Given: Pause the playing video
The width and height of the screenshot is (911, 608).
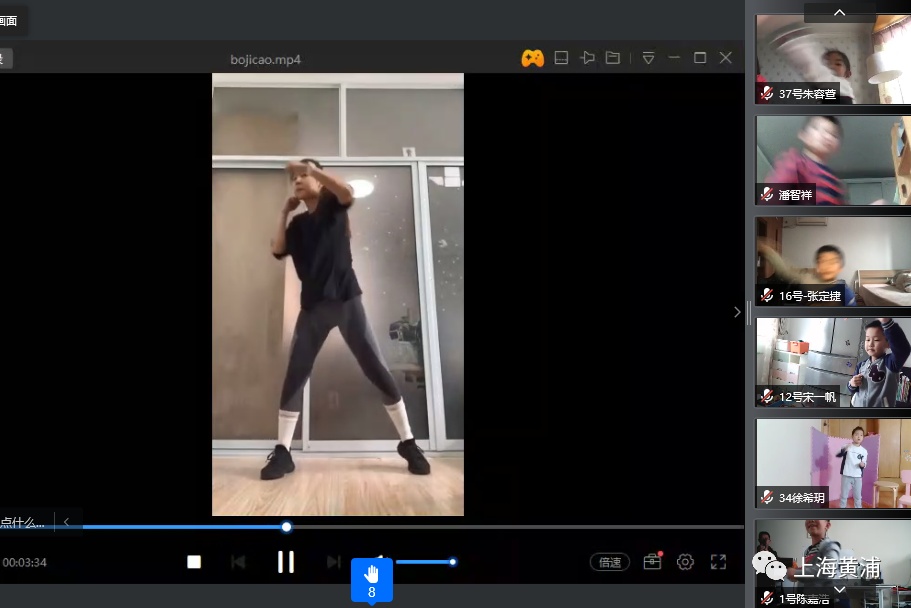Looking at the screenshot, I should click(x=286, y=562).
